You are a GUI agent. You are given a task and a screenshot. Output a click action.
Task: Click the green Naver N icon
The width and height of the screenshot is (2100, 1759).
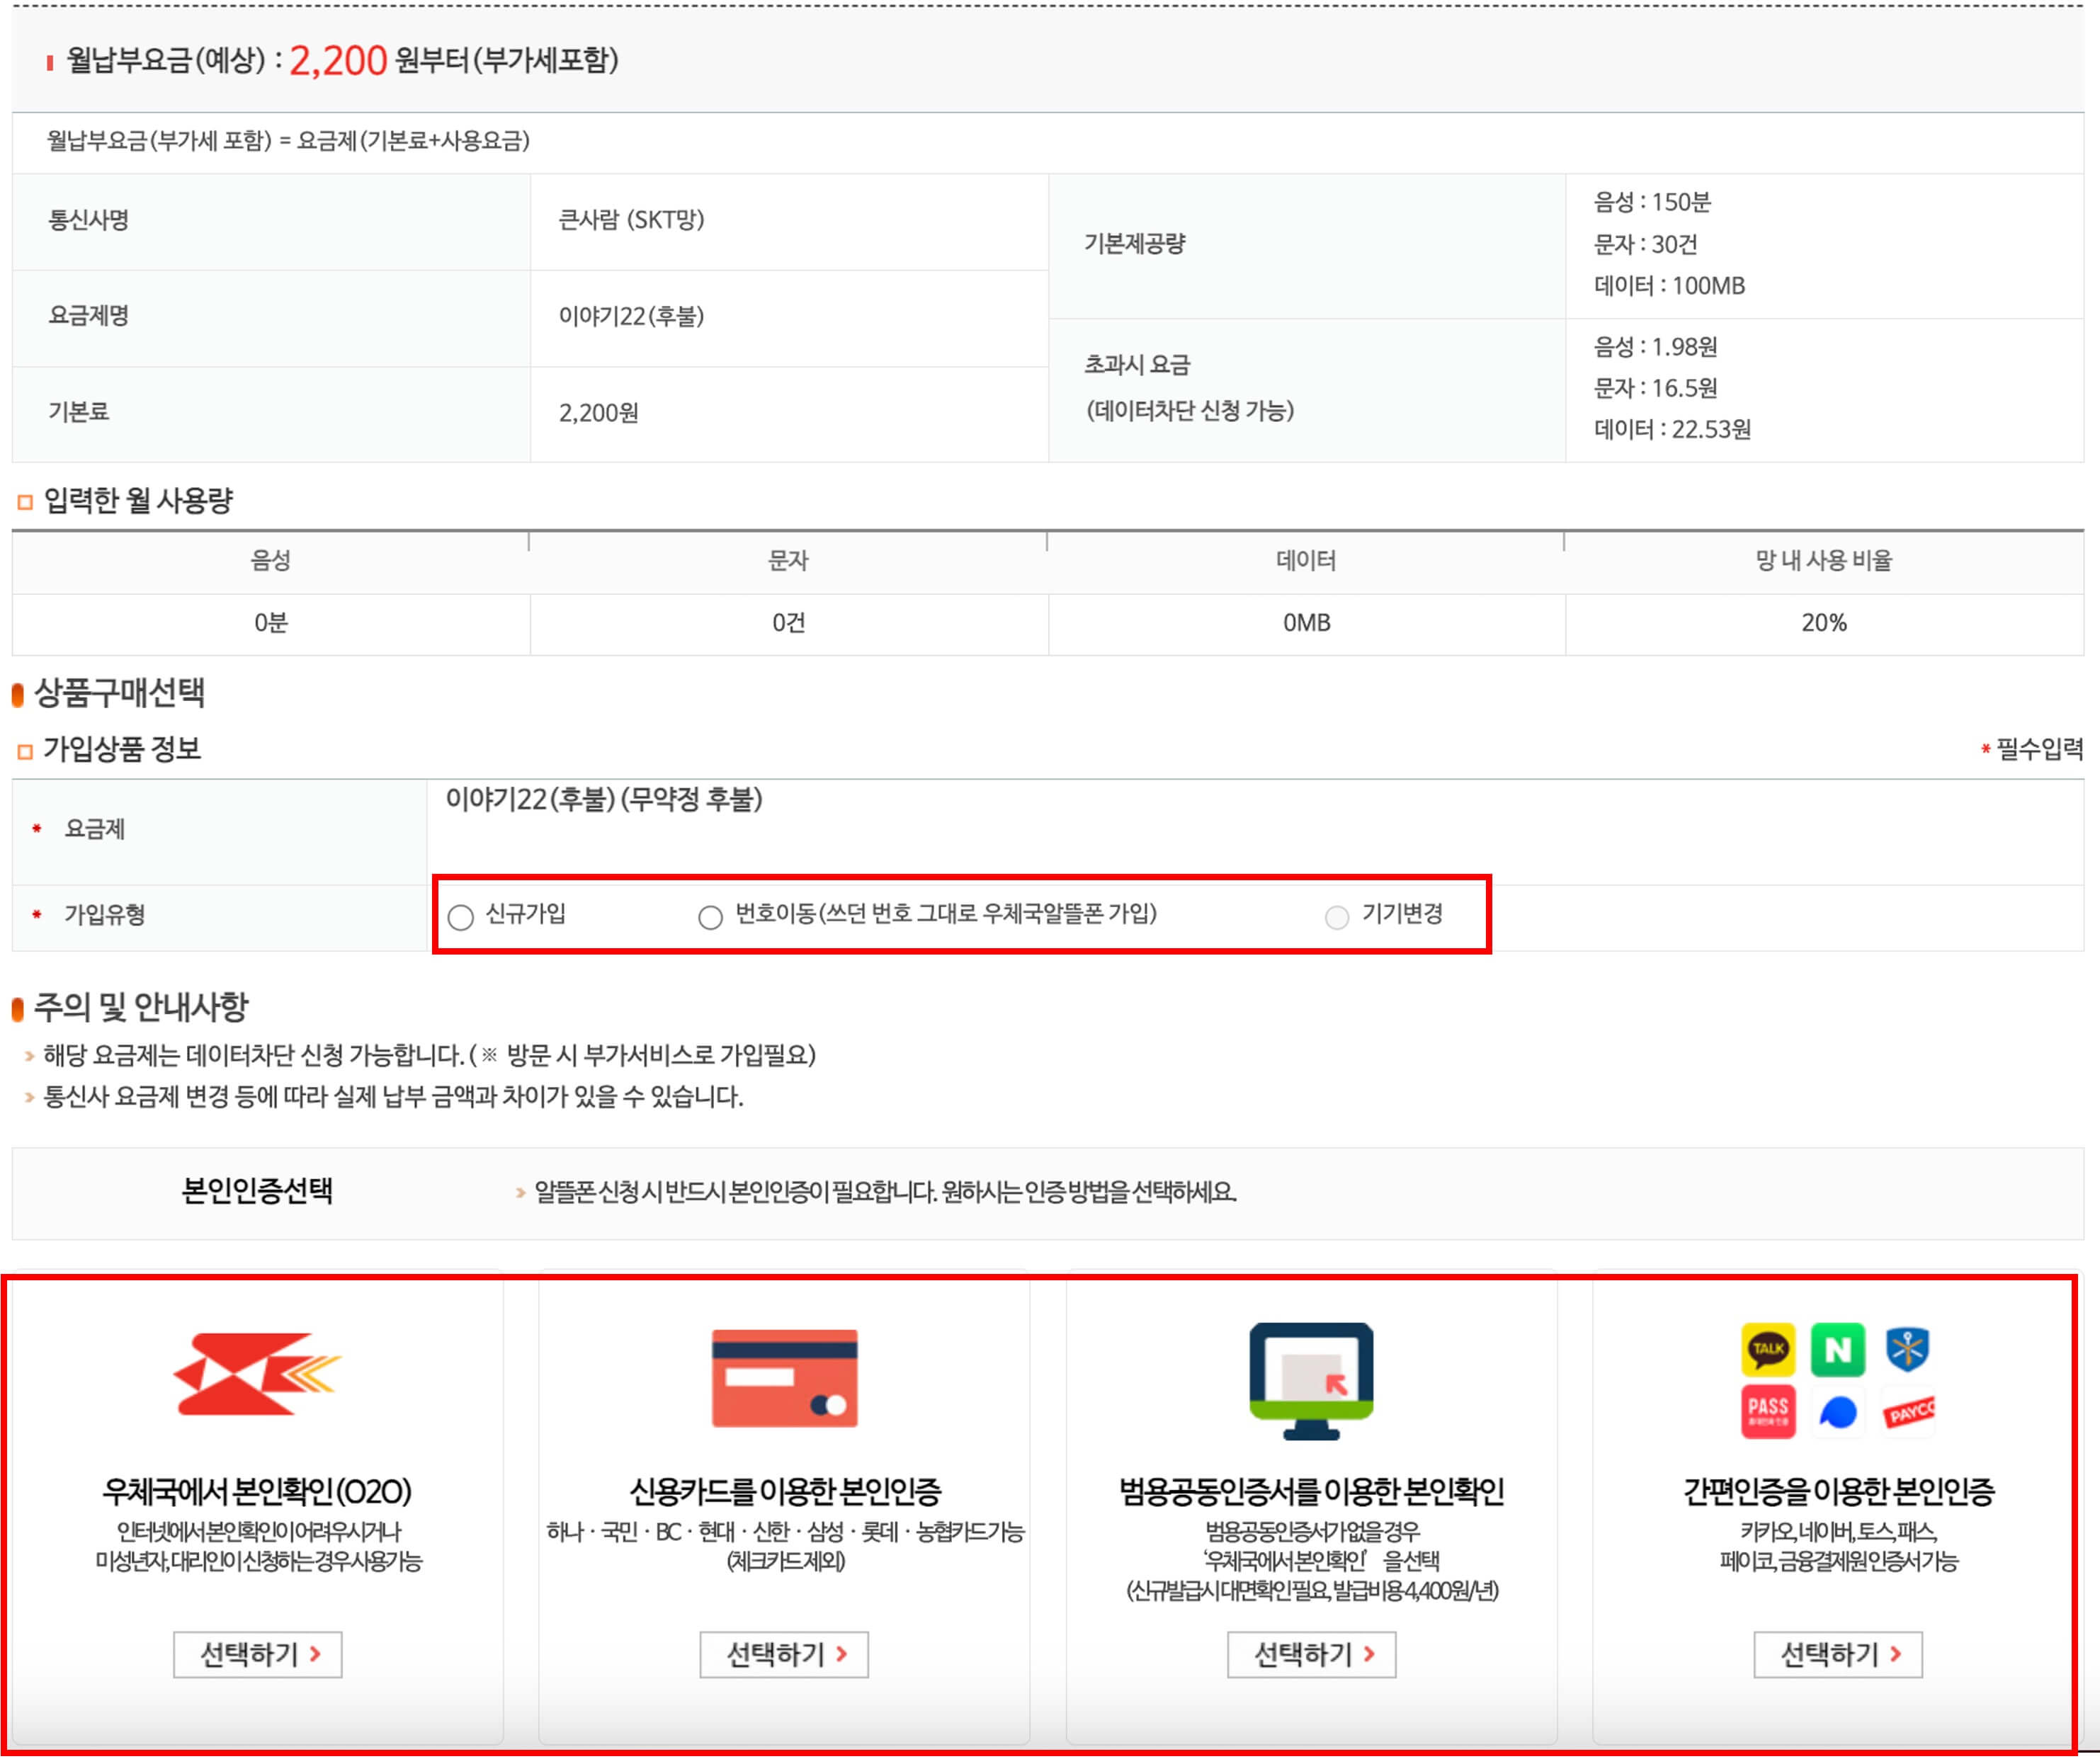coord(1838,1350)
